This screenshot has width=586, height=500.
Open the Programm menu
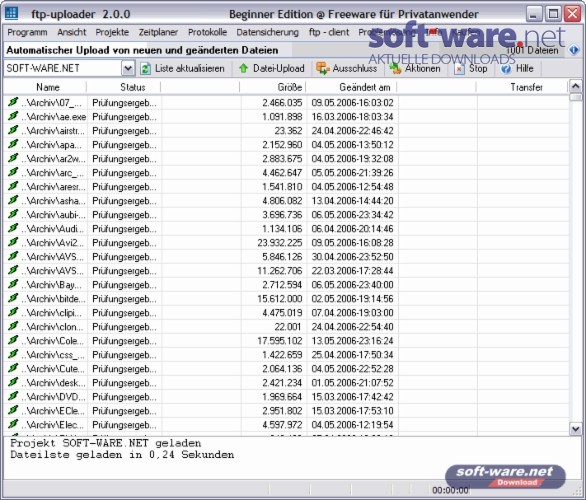pos(27,33)
